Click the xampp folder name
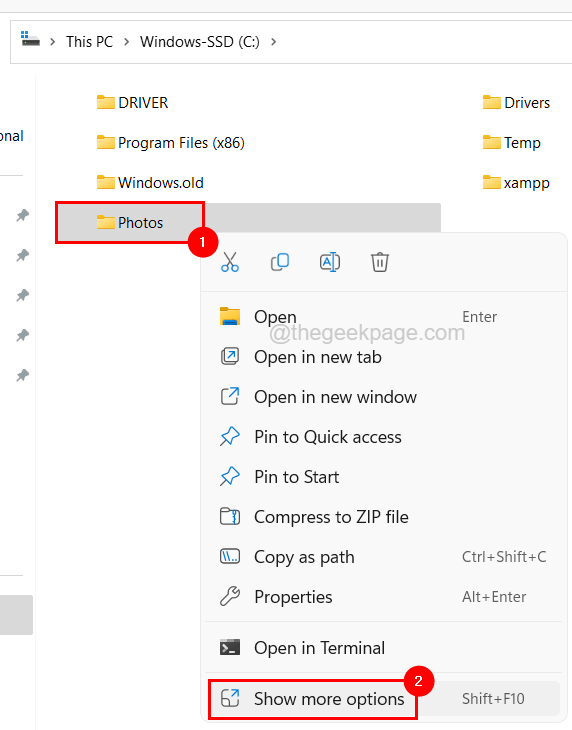The image size is (572, 730). [x=526, y=183]
